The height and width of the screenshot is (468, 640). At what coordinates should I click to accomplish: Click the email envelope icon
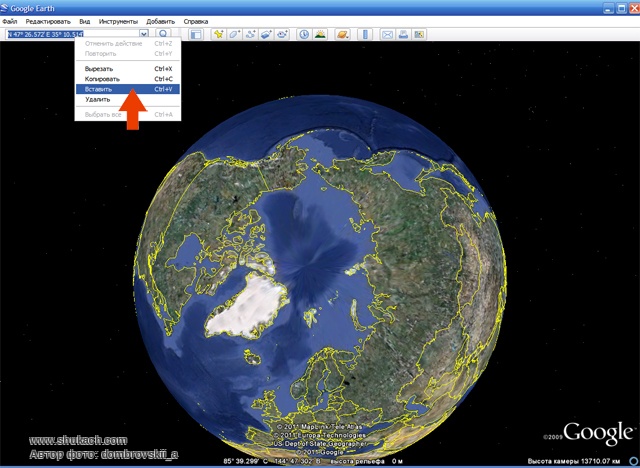click(387, 34)
